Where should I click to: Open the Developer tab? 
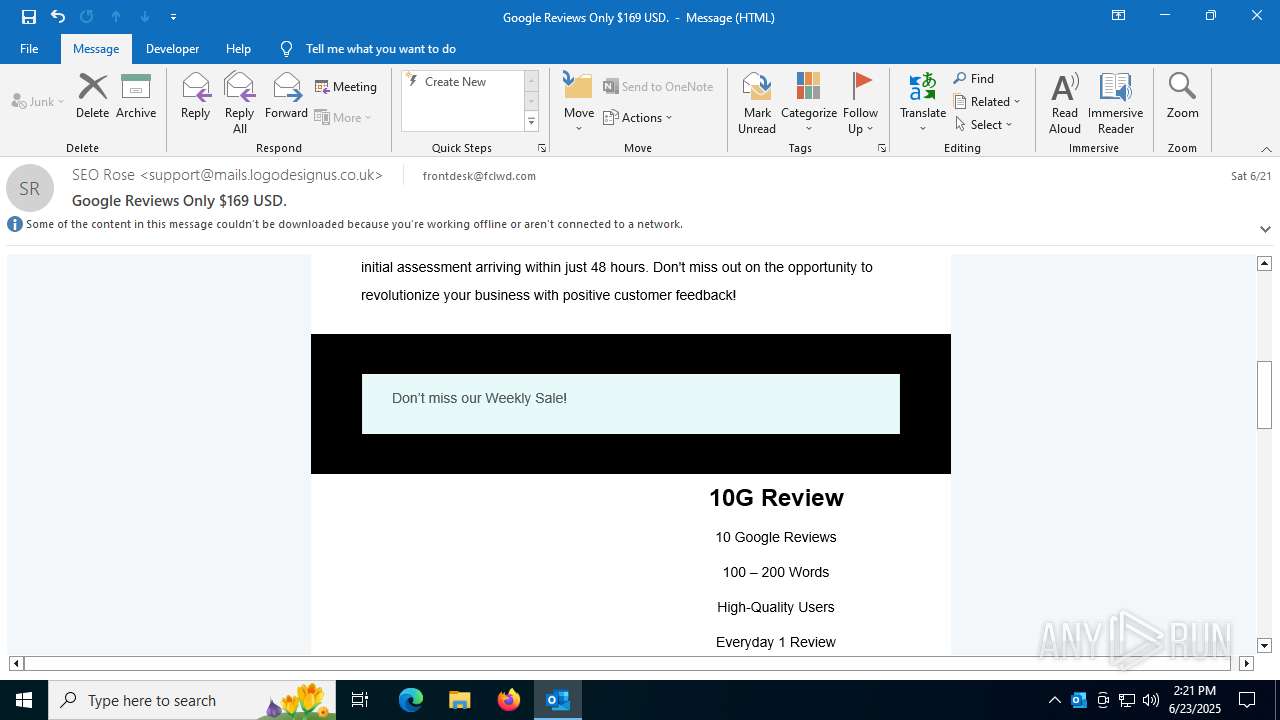(x=172, y=48)
